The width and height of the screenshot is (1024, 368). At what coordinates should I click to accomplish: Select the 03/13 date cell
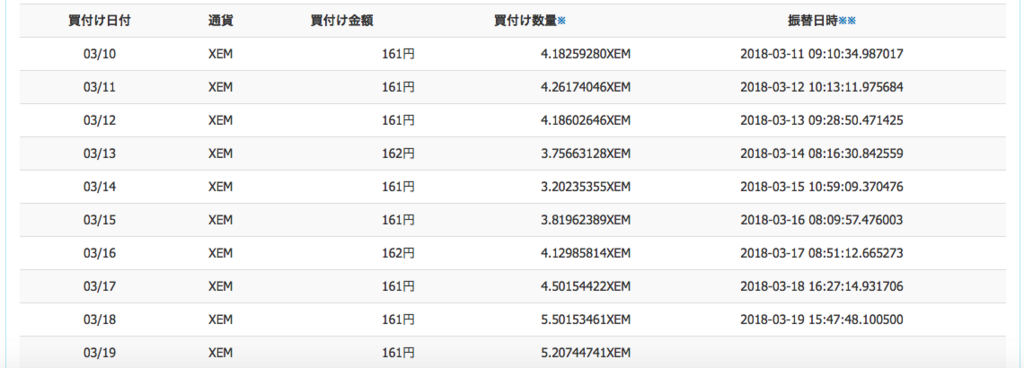(x=99, y=154)
